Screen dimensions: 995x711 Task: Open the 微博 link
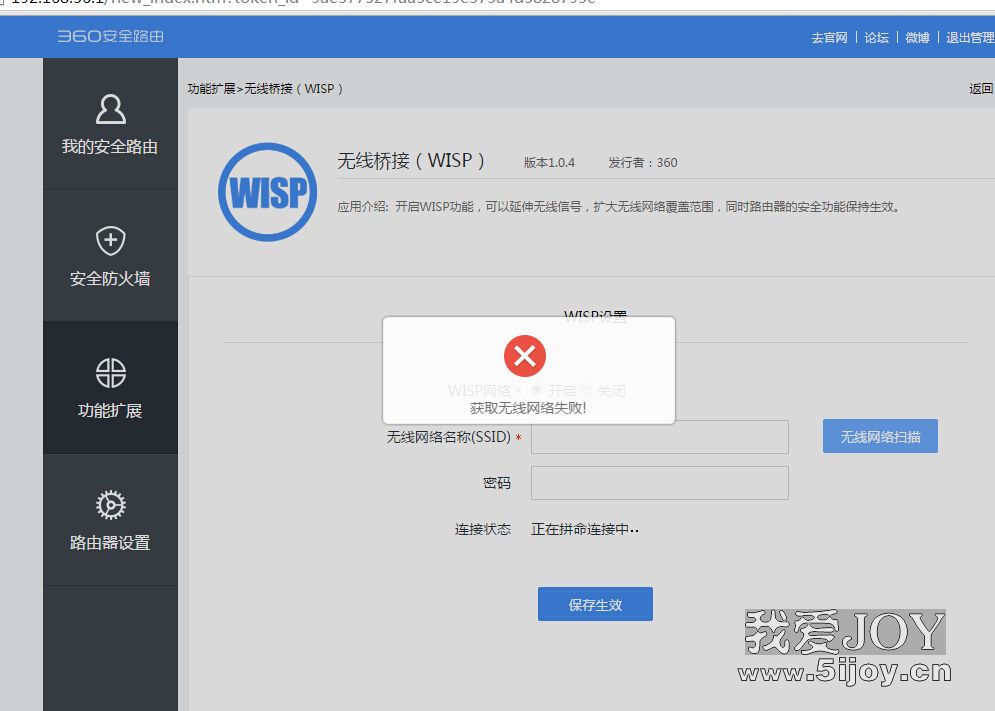tap(917, 37)
